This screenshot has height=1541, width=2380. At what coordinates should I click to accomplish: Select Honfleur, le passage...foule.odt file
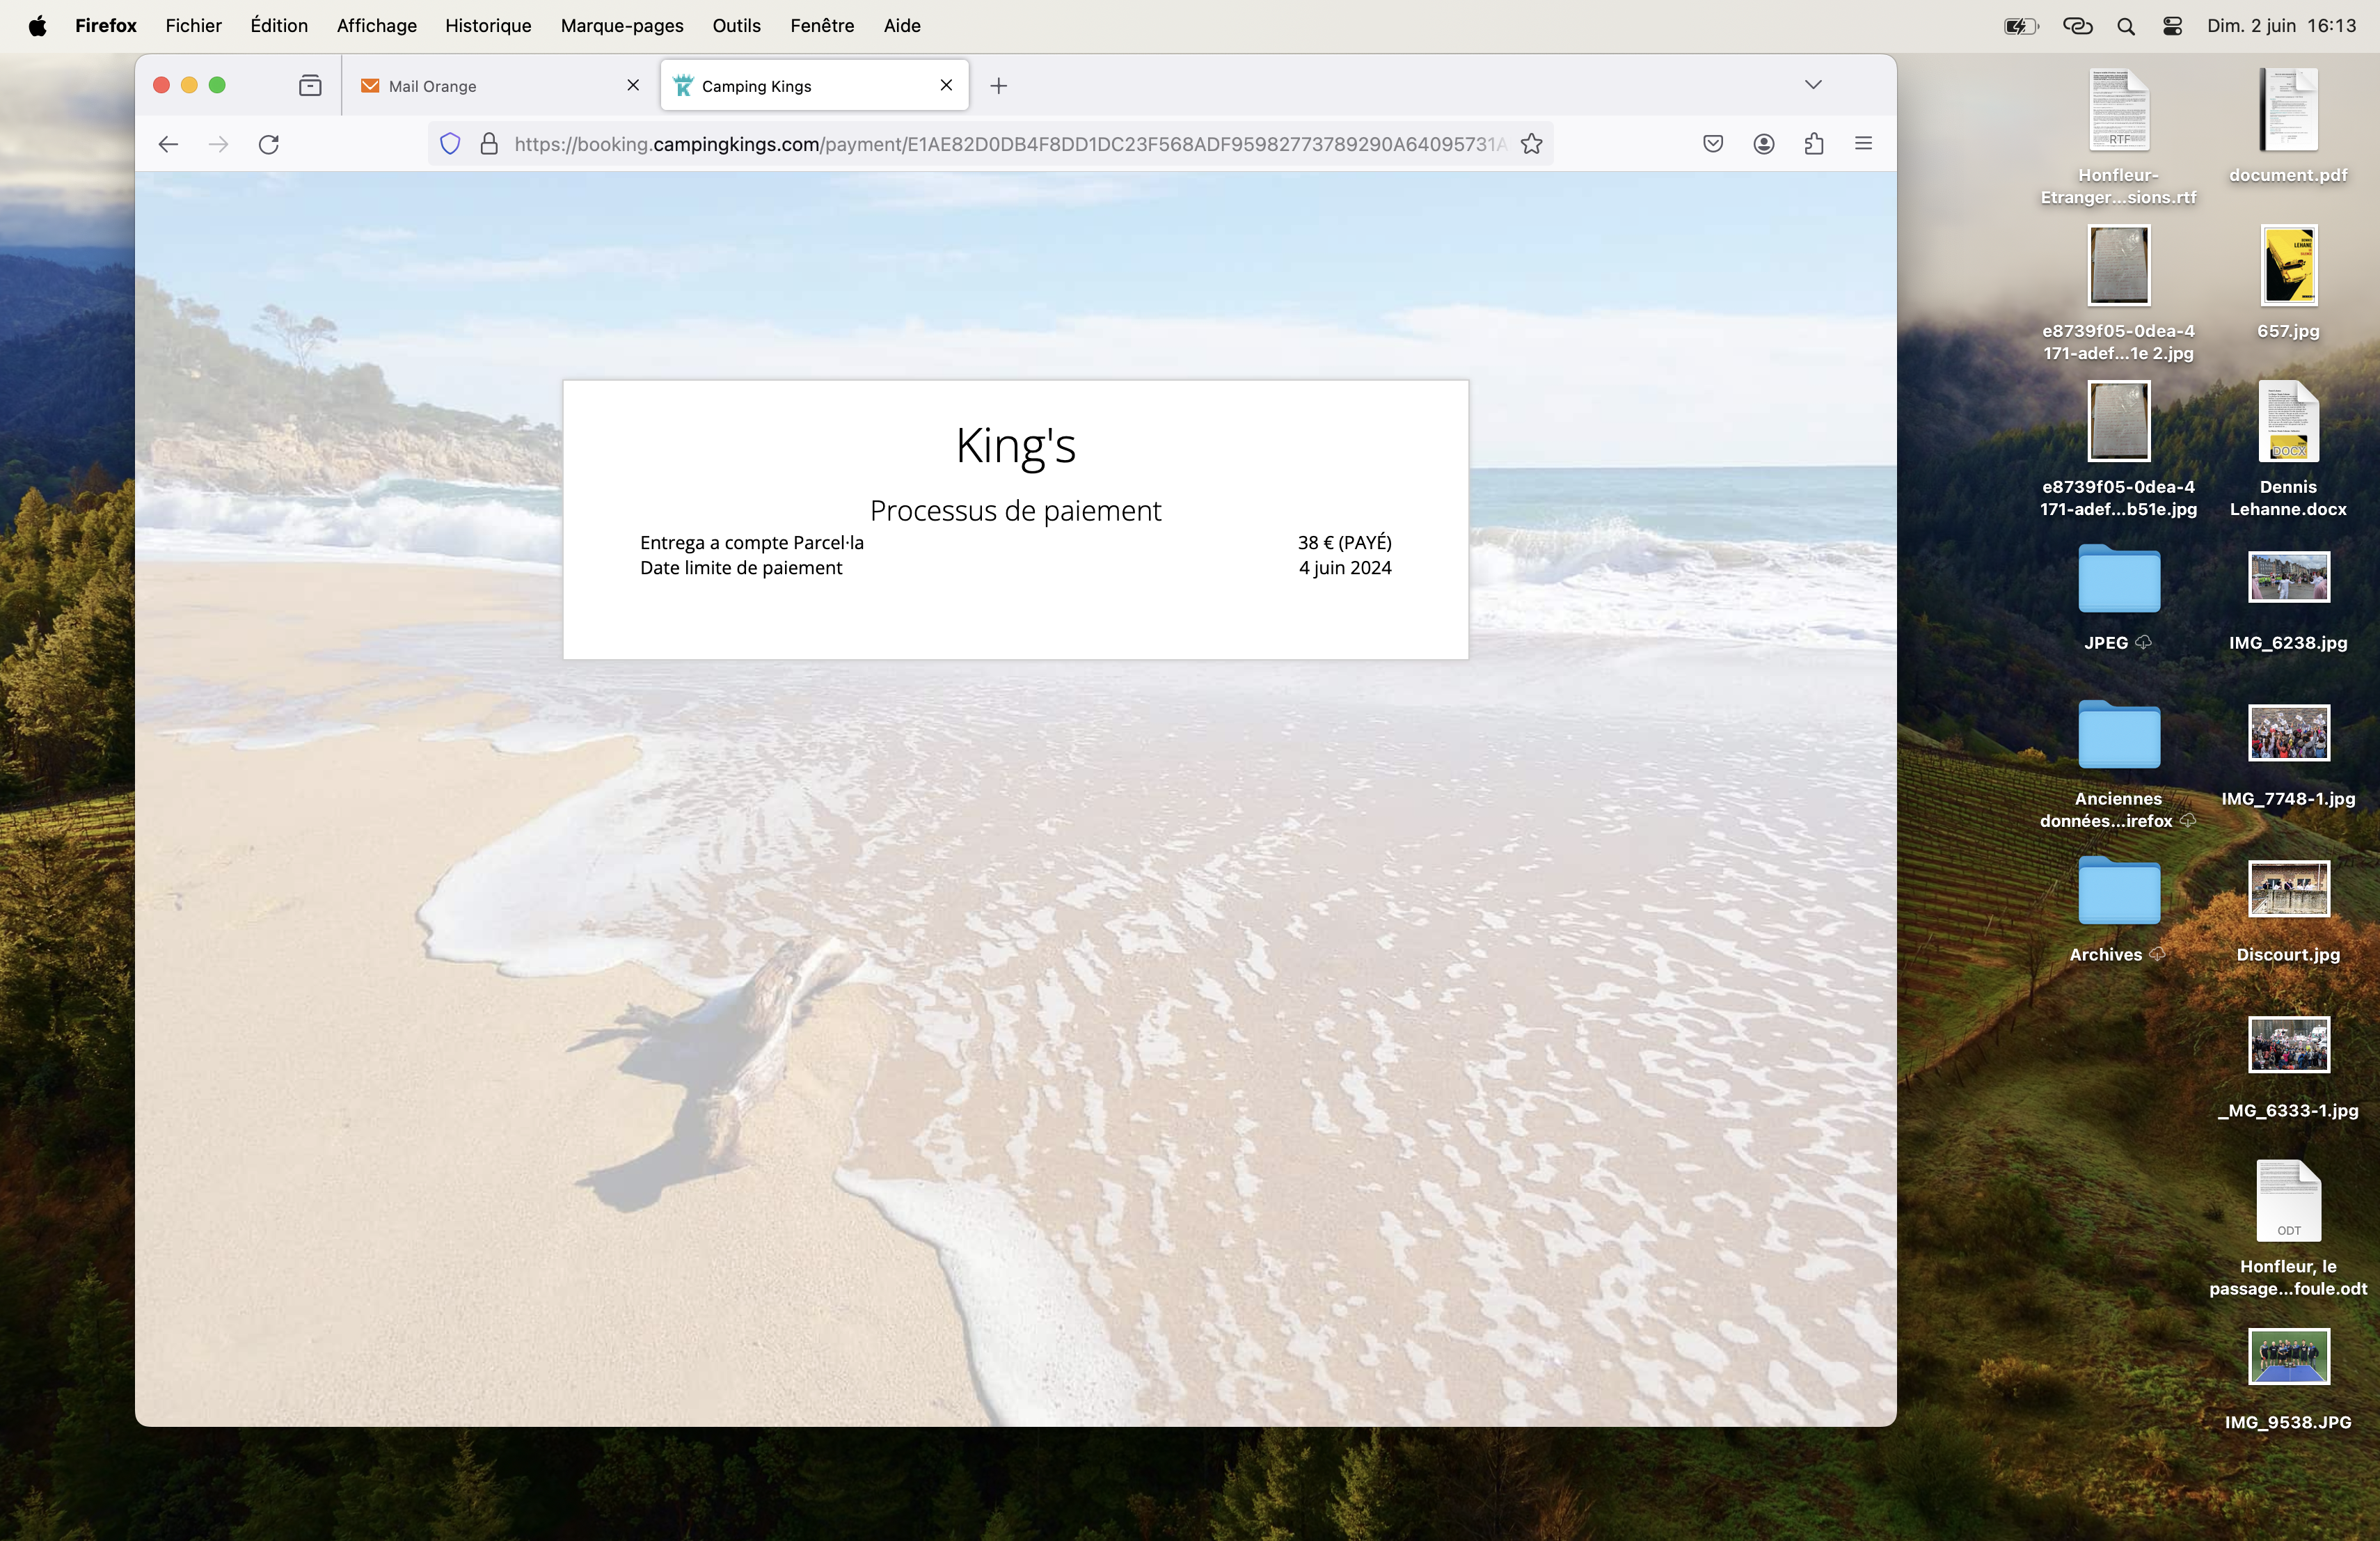pos(2288,1228)
